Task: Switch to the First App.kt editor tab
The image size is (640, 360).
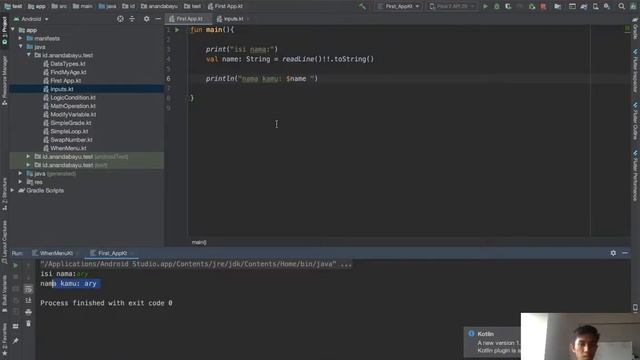Action: click(x=189, y=19)
